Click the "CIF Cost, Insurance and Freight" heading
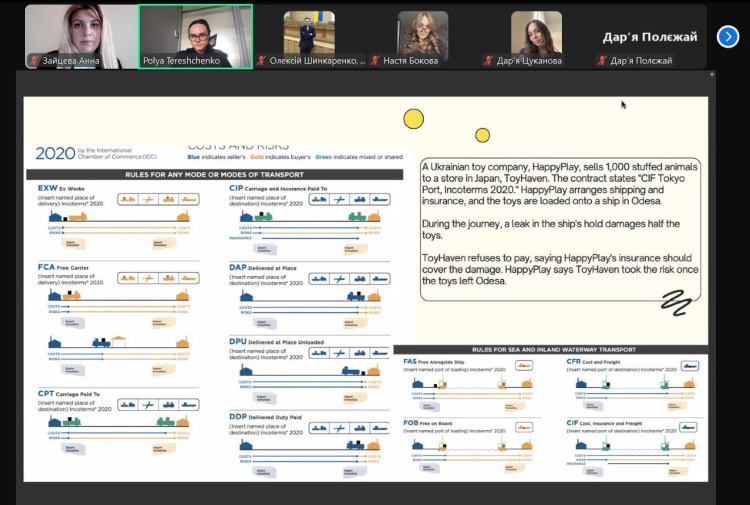750x505 pixels. 604,423
